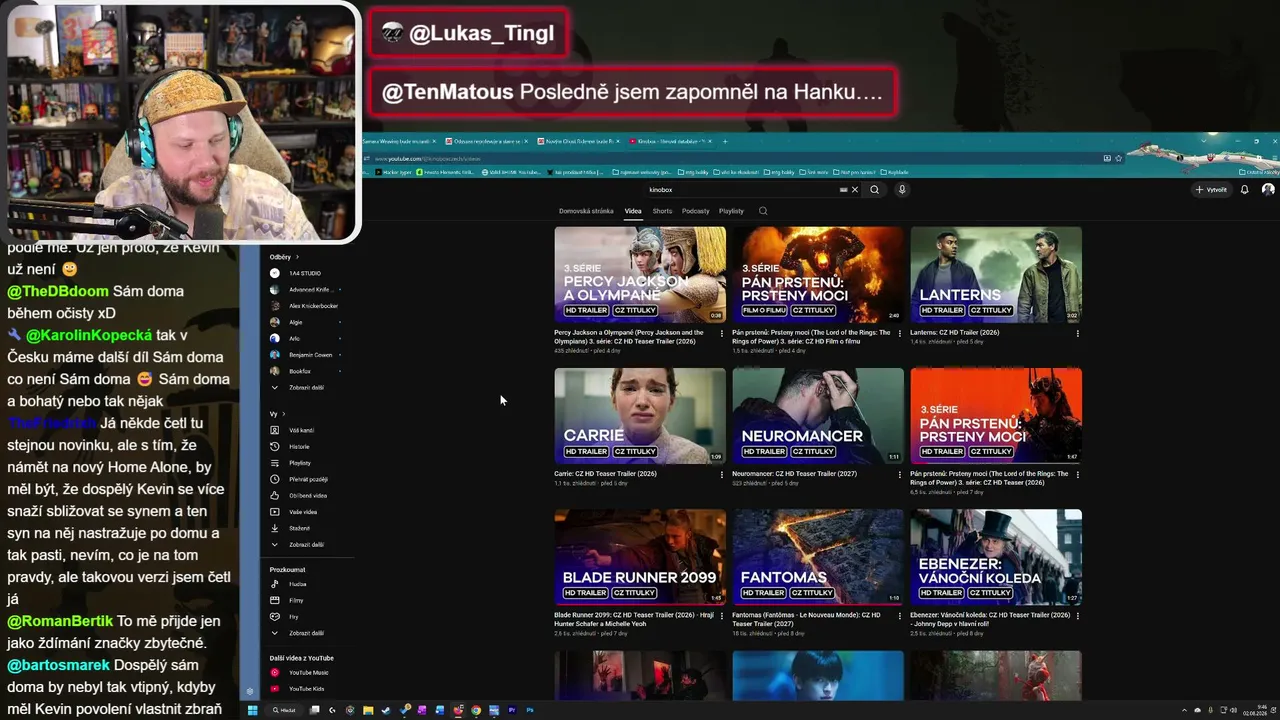Play the Lanterns trailer thumbnail
This screenshot has height=720, width=1280.
996,274
